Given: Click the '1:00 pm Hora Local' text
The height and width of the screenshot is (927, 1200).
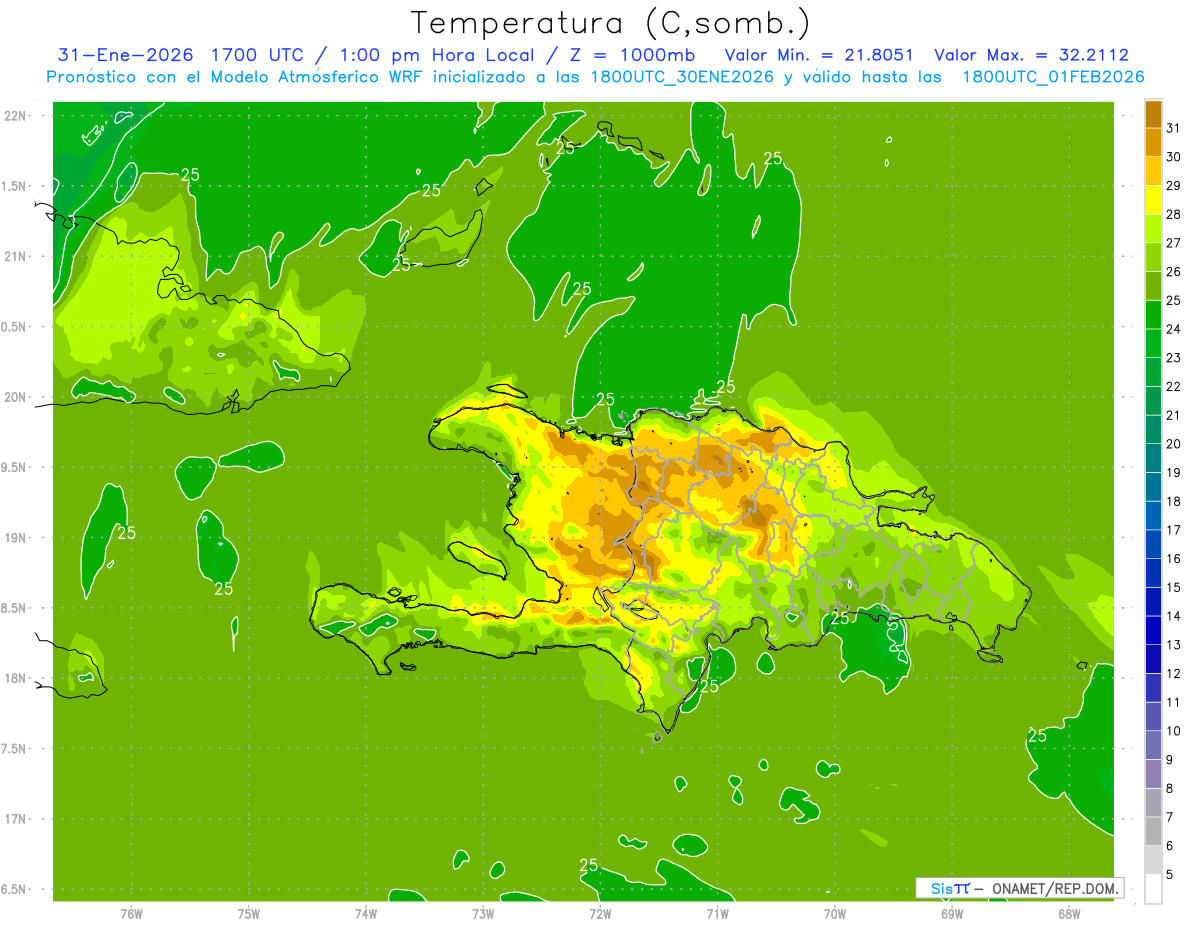Looking at the screenshot, I should tap(436, 55).
